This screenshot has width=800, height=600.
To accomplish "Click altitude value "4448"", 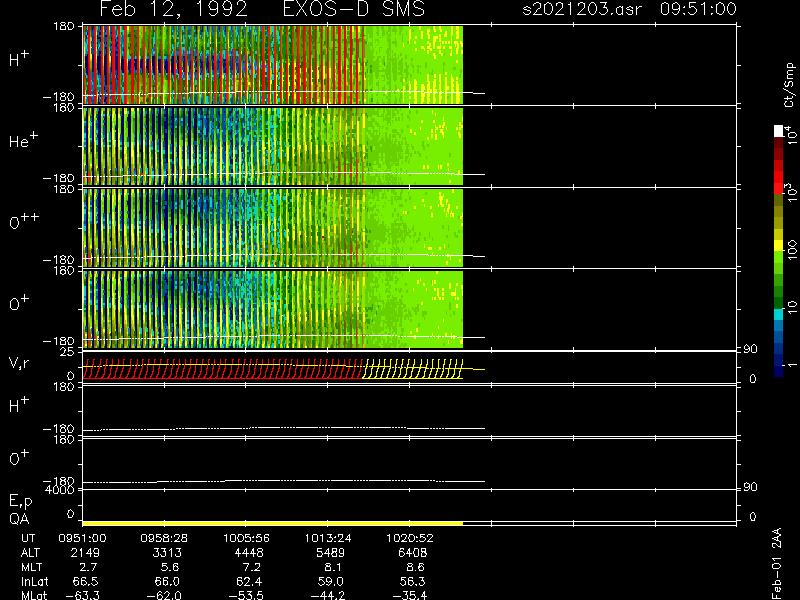I will pyautogui.click(x=249, y=553).
